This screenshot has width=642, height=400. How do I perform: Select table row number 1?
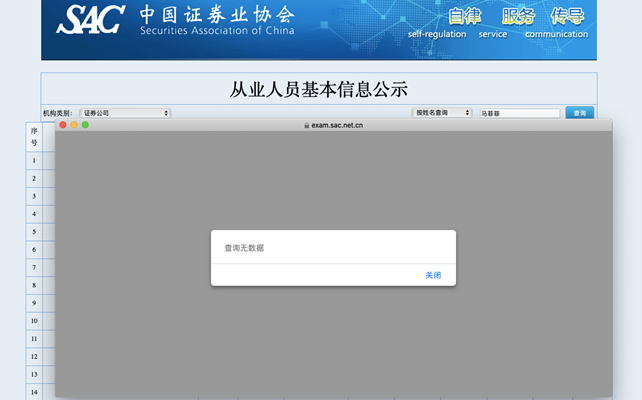click(34, 160)
